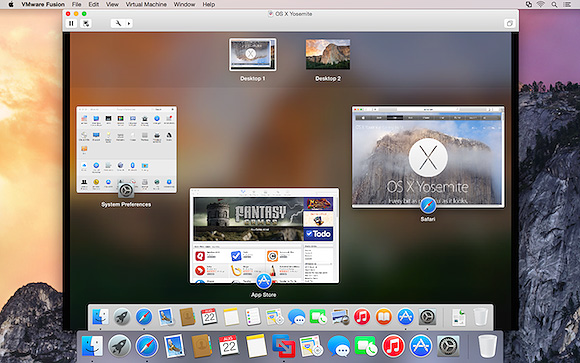The height and width of the screenshot is (363, 580).
Task: Open the View menu in menu bar
Action: click(x=112, y=4)
